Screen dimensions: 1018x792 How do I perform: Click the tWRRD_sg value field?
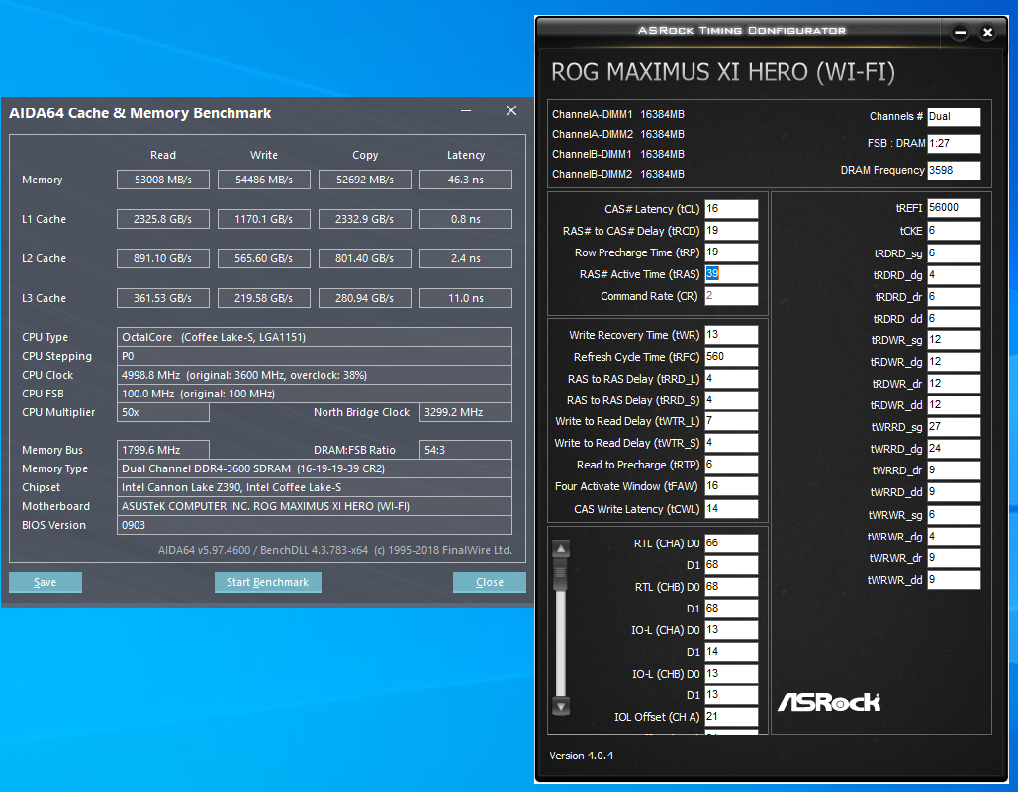[953, 427]
